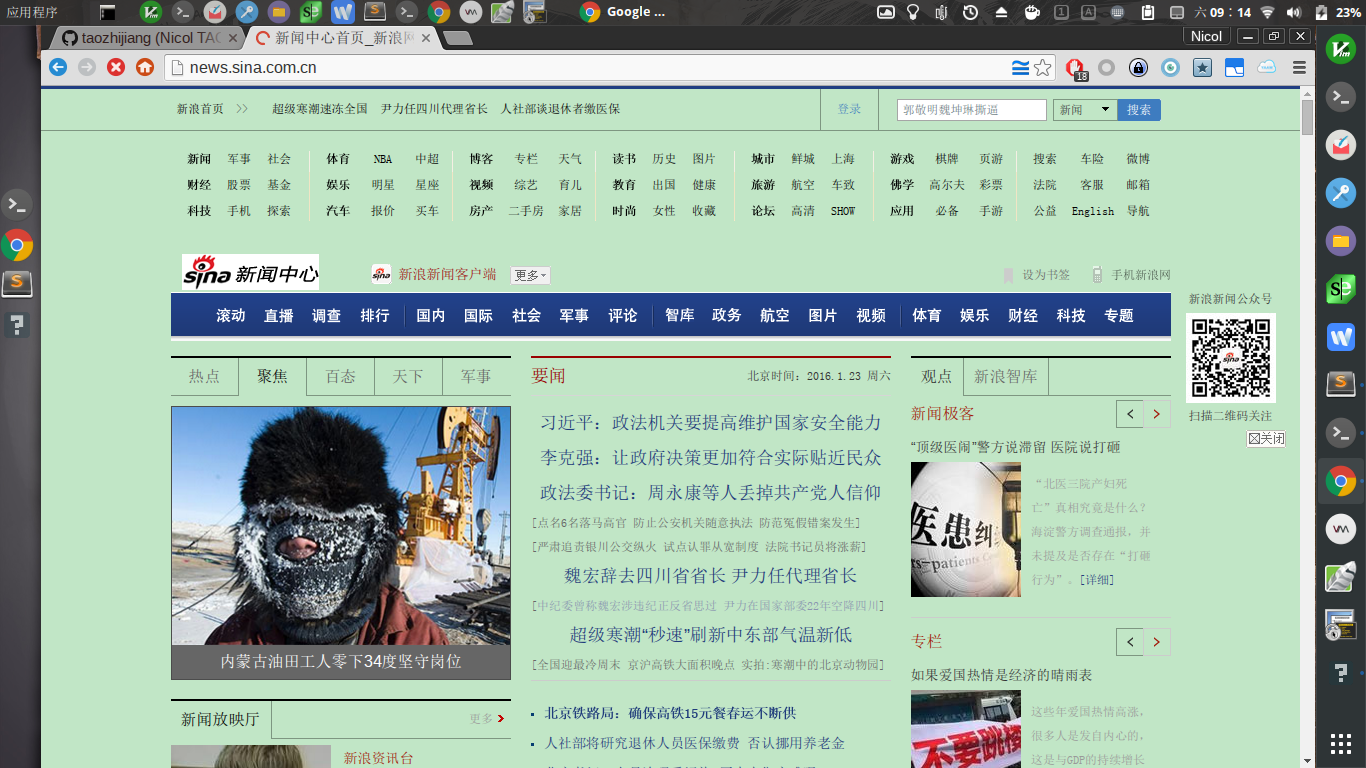Open 智库 in the blue navigation bar

point(679,315)
